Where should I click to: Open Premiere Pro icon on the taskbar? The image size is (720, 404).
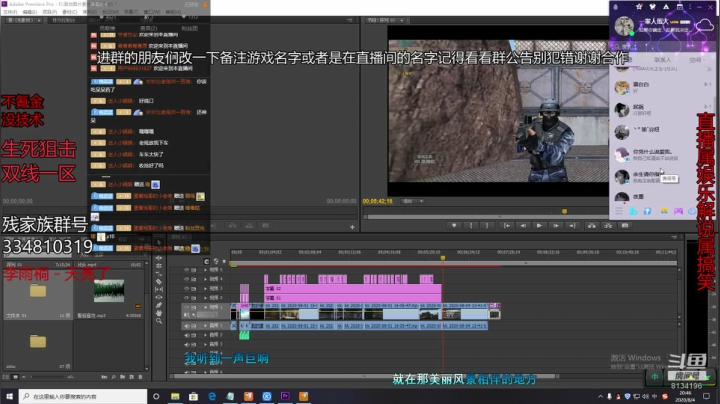point(285,396)
